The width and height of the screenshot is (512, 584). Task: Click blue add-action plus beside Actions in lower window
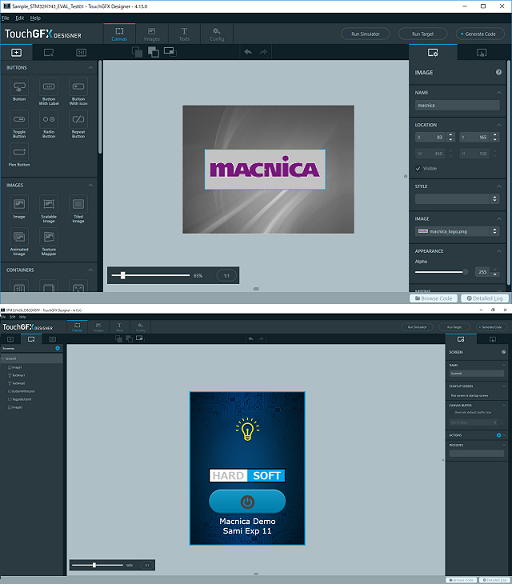tap(499, 435)
